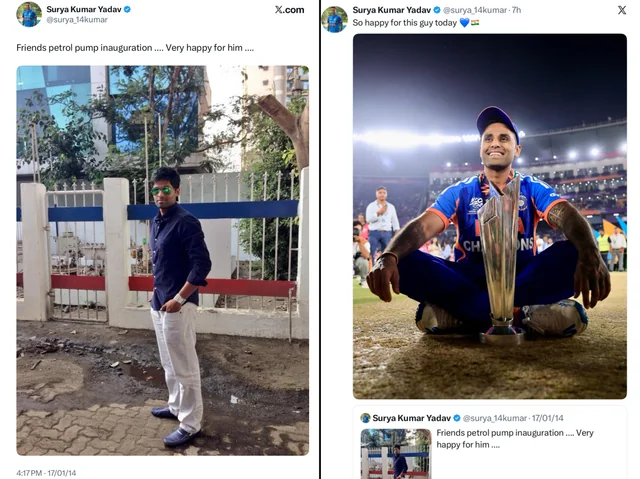Click the verified badge on right tweet

tap(437, 10)
